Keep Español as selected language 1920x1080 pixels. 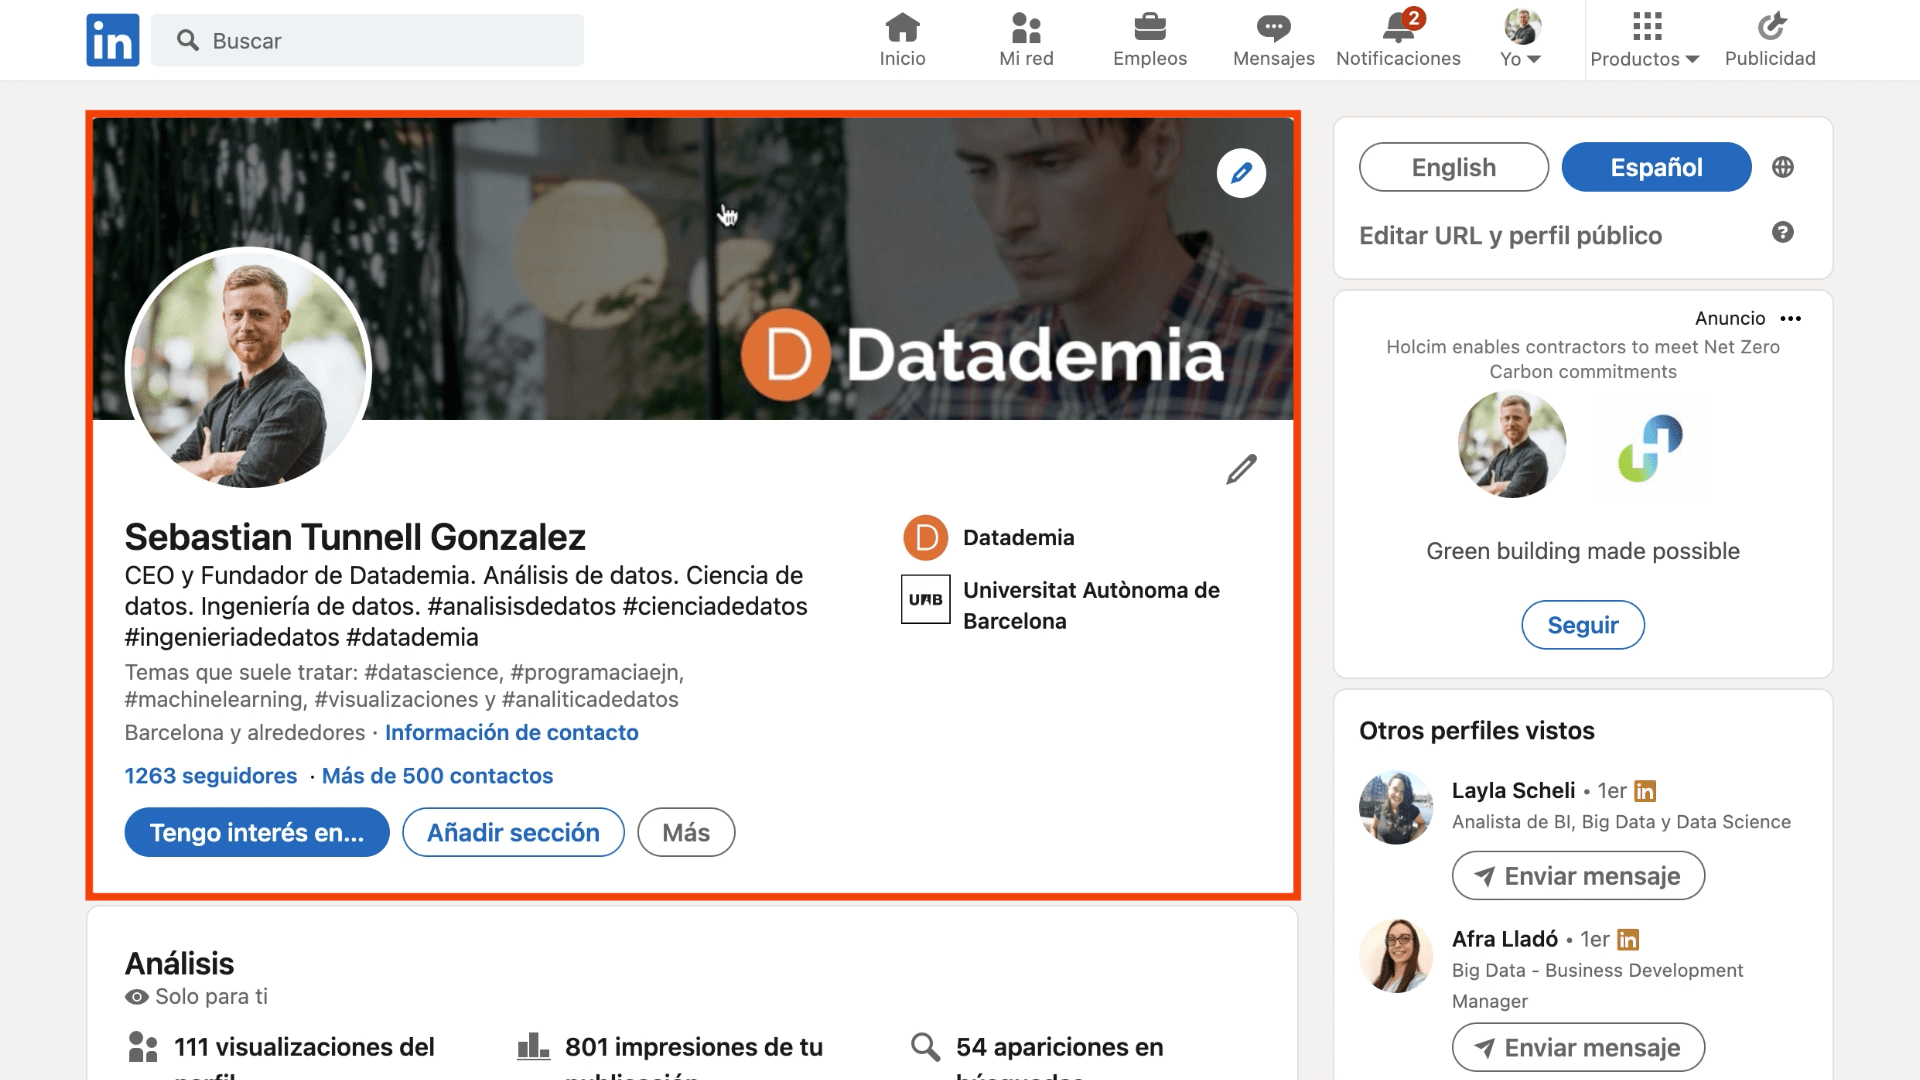(1655, 167)
